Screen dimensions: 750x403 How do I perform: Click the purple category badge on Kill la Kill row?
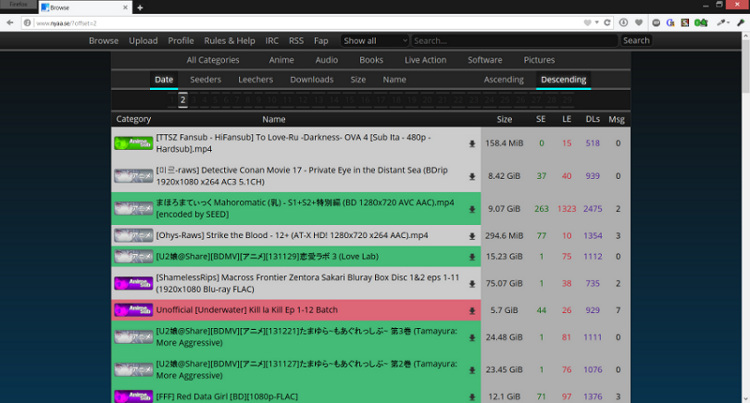[x=133, y=310]
